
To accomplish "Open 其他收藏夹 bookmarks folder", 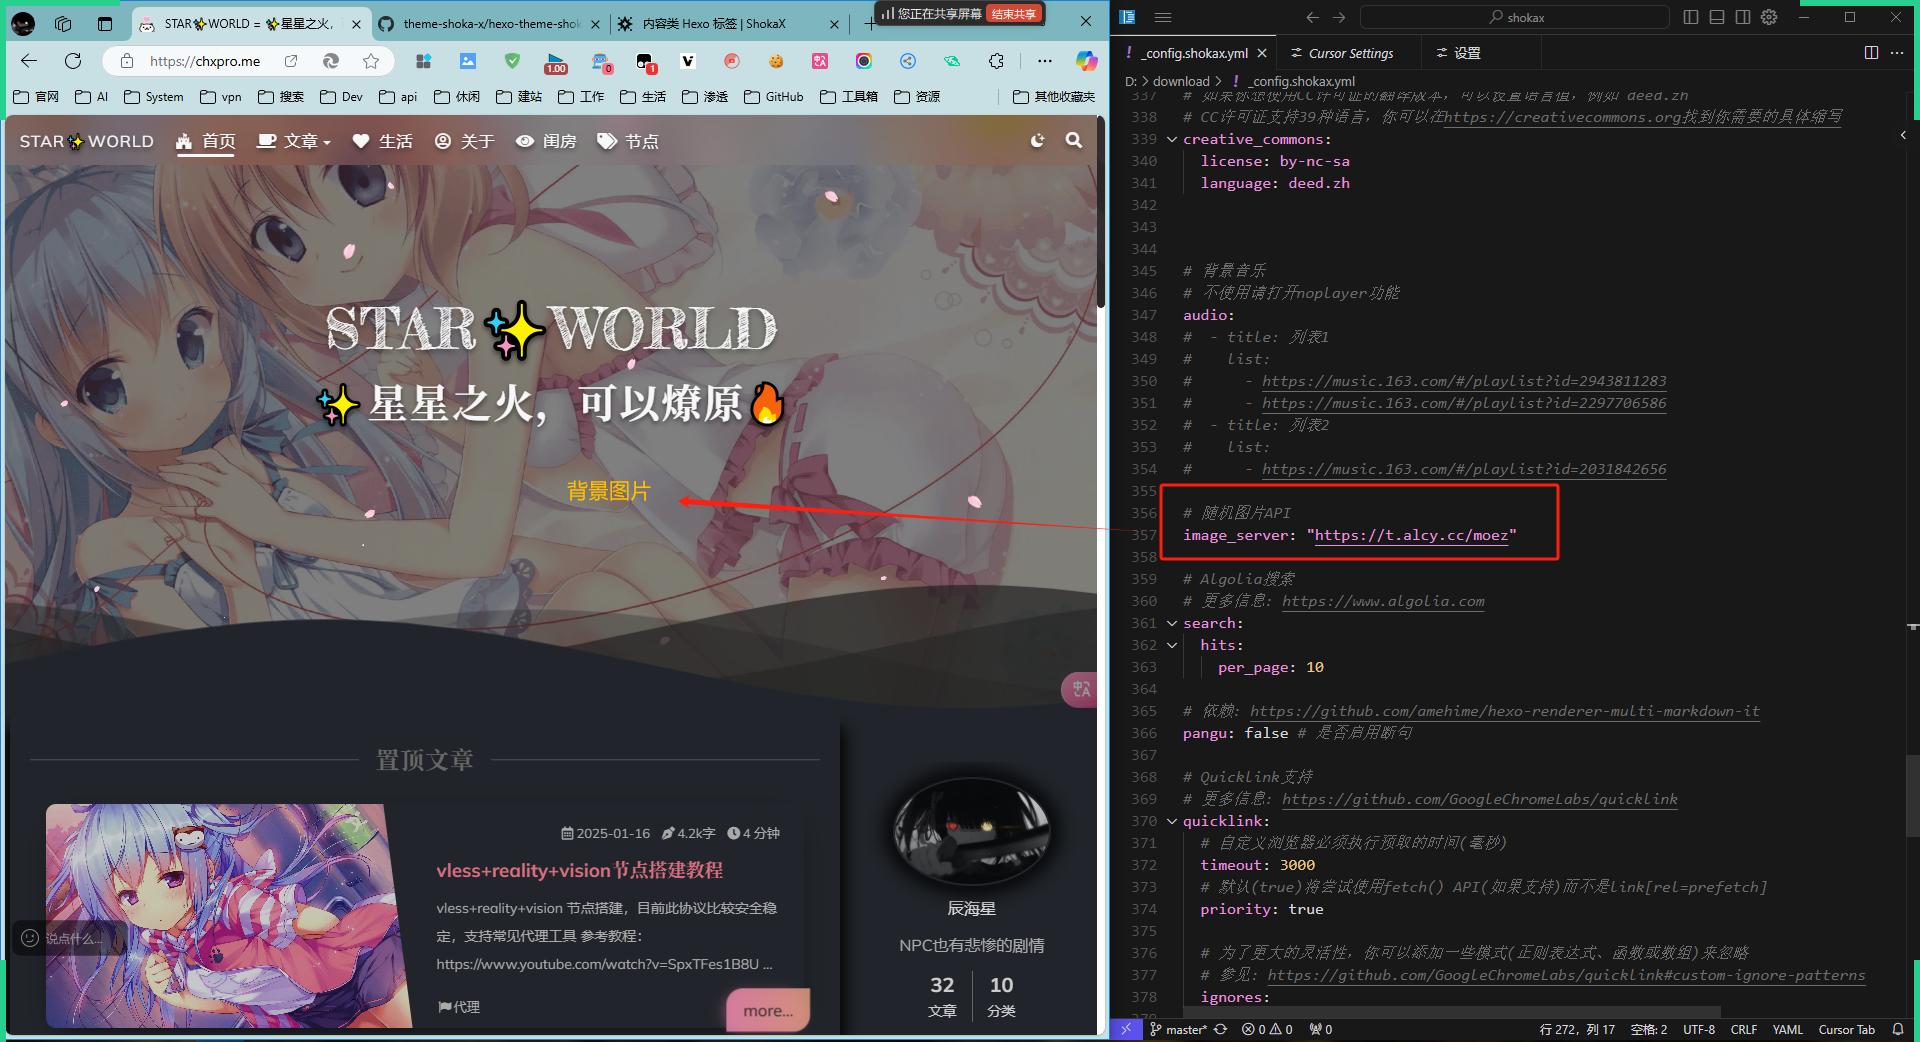I will click(1054, 97).
